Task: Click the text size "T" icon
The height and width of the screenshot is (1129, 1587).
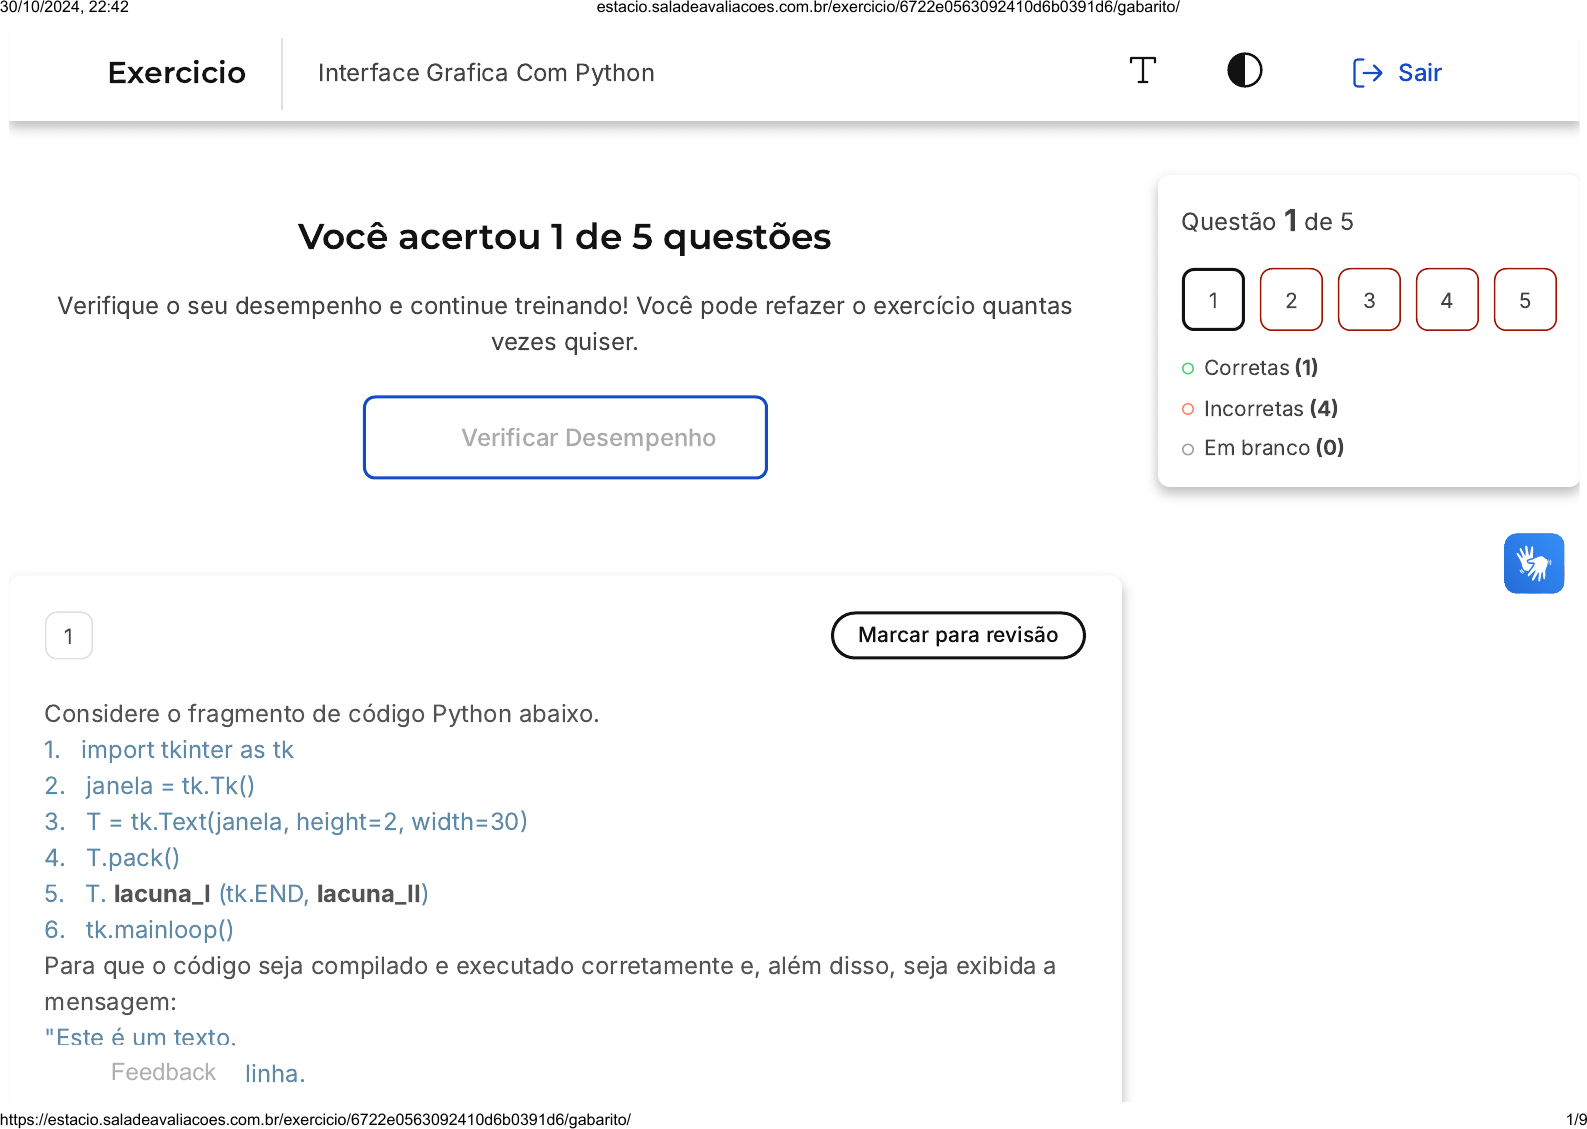Action: click(1142, 71)
